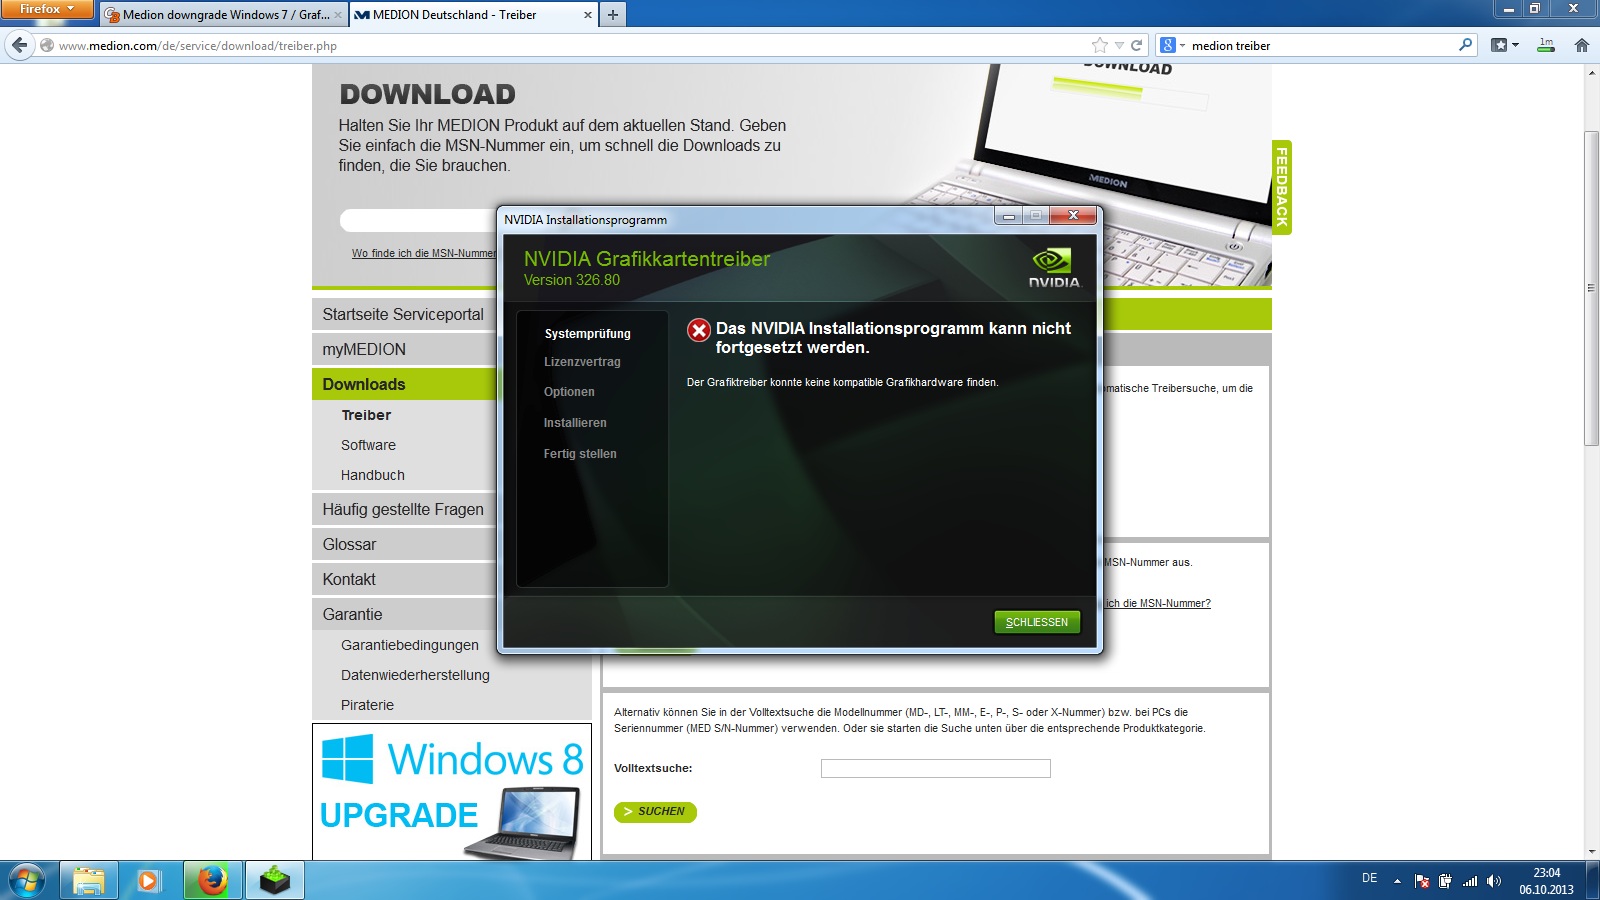
Task: Open Piraterie submenu entry
Action: 367,705
